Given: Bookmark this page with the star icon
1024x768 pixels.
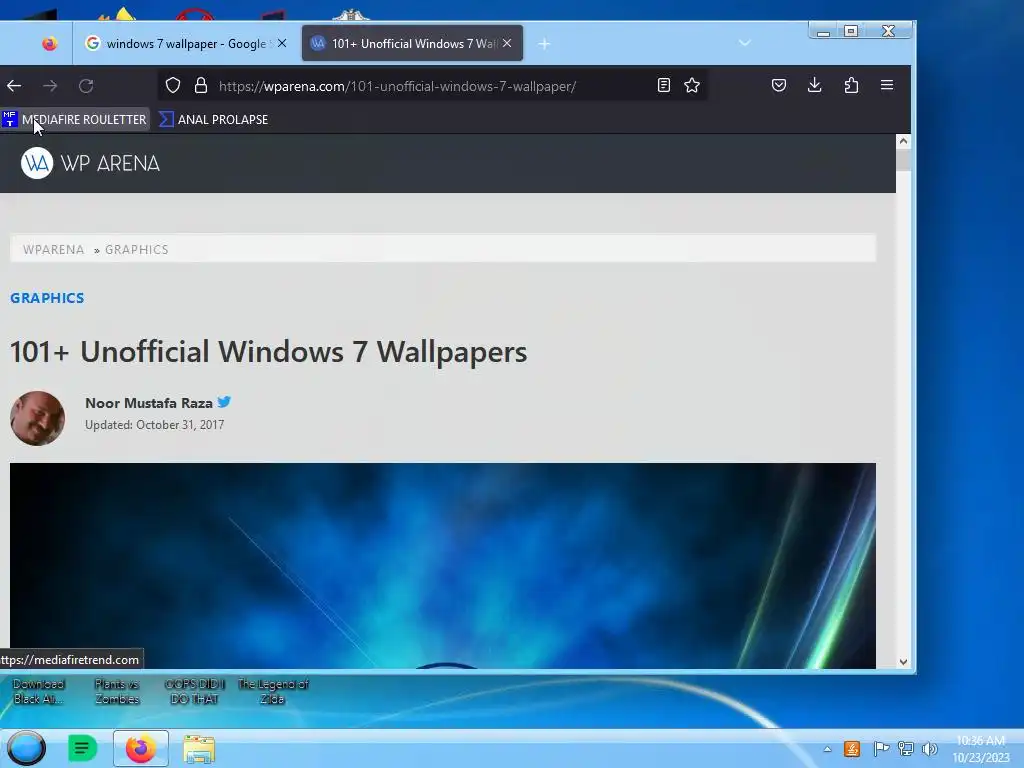Looking at the screenshot, I should click(x=692, y=85).
